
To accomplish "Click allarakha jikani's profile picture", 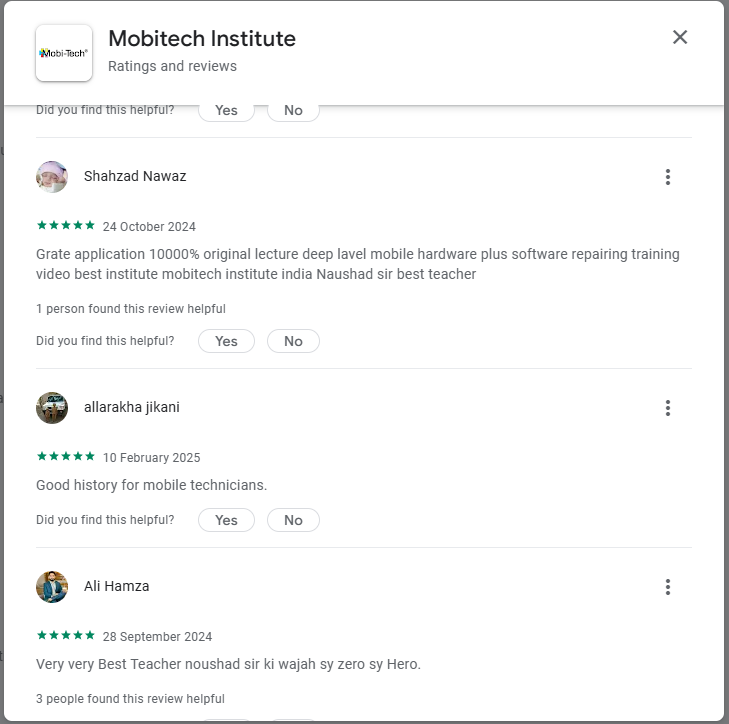I will pyautogui.click(x=52, y=408).
